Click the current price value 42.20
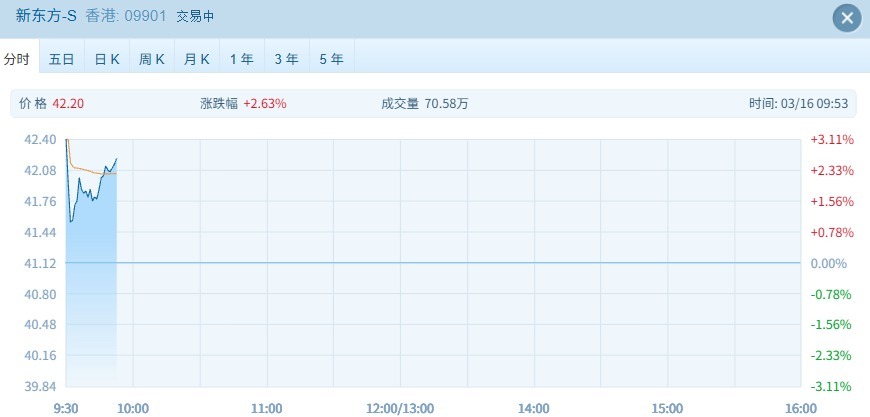Viewport: 870px width, 417px height. 68,103
